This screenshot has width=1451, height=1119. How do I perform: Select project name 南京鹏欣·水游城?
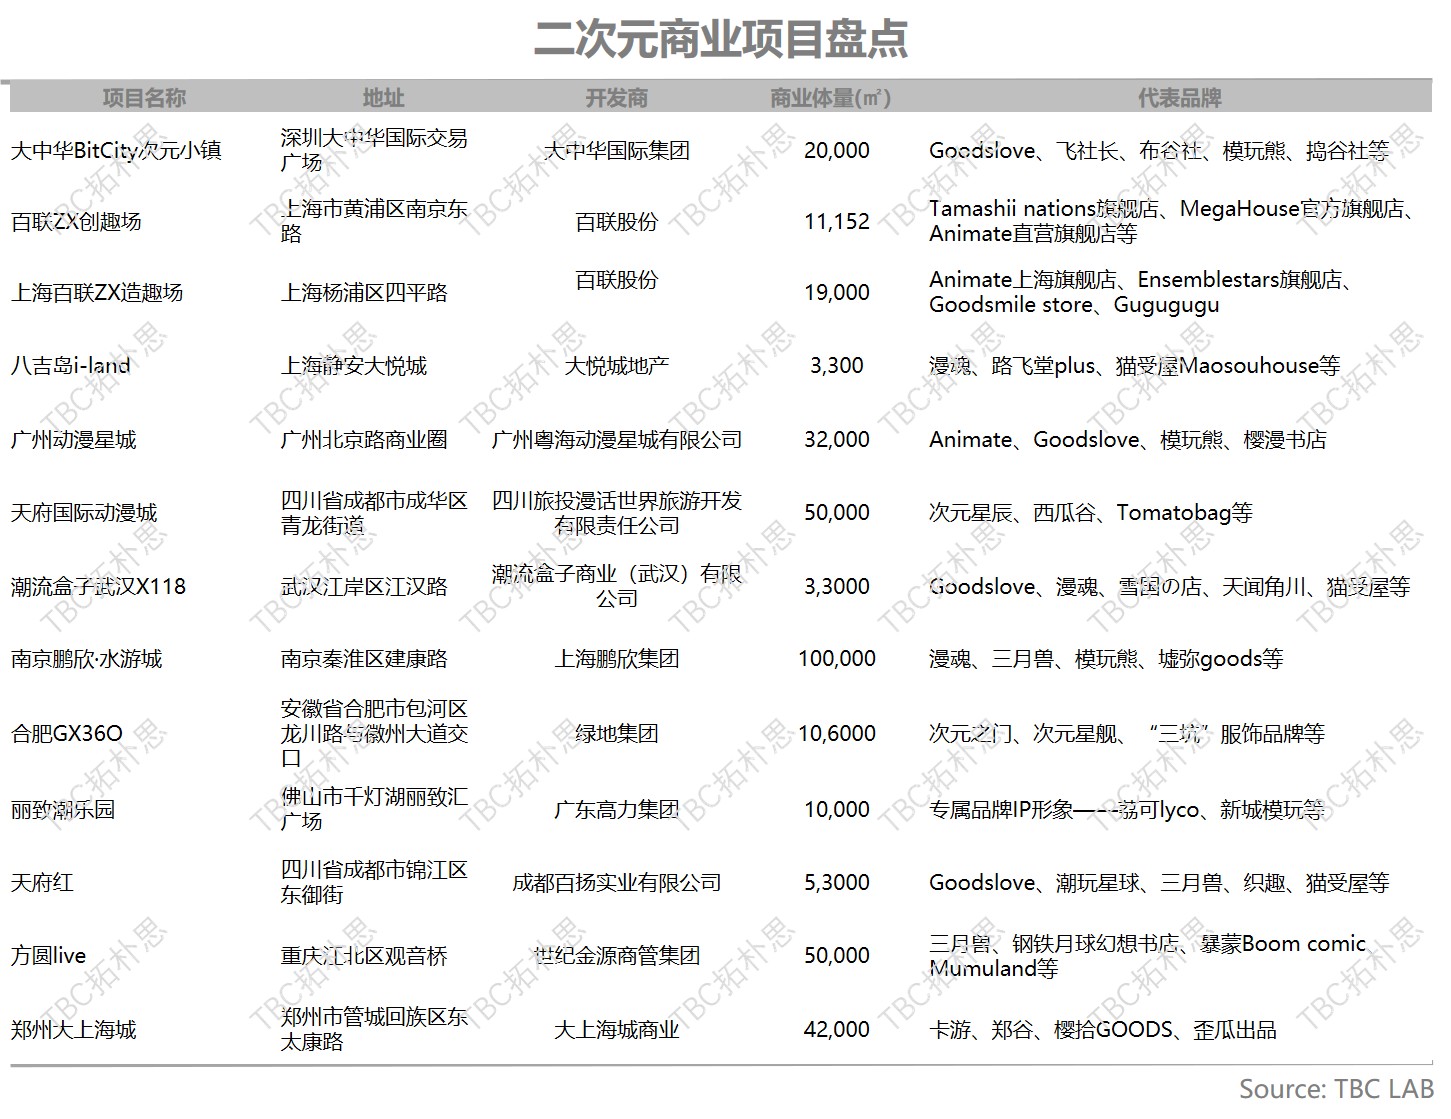coord(86,659)
